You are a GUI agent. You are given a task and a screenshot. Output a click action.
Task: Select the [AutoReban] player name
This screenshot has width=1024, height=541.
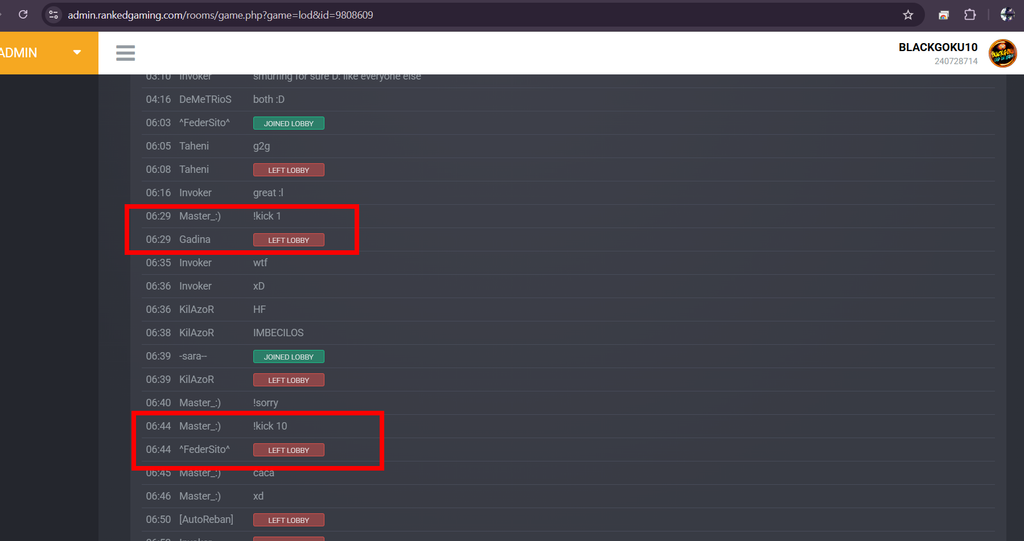coord(206,519)
